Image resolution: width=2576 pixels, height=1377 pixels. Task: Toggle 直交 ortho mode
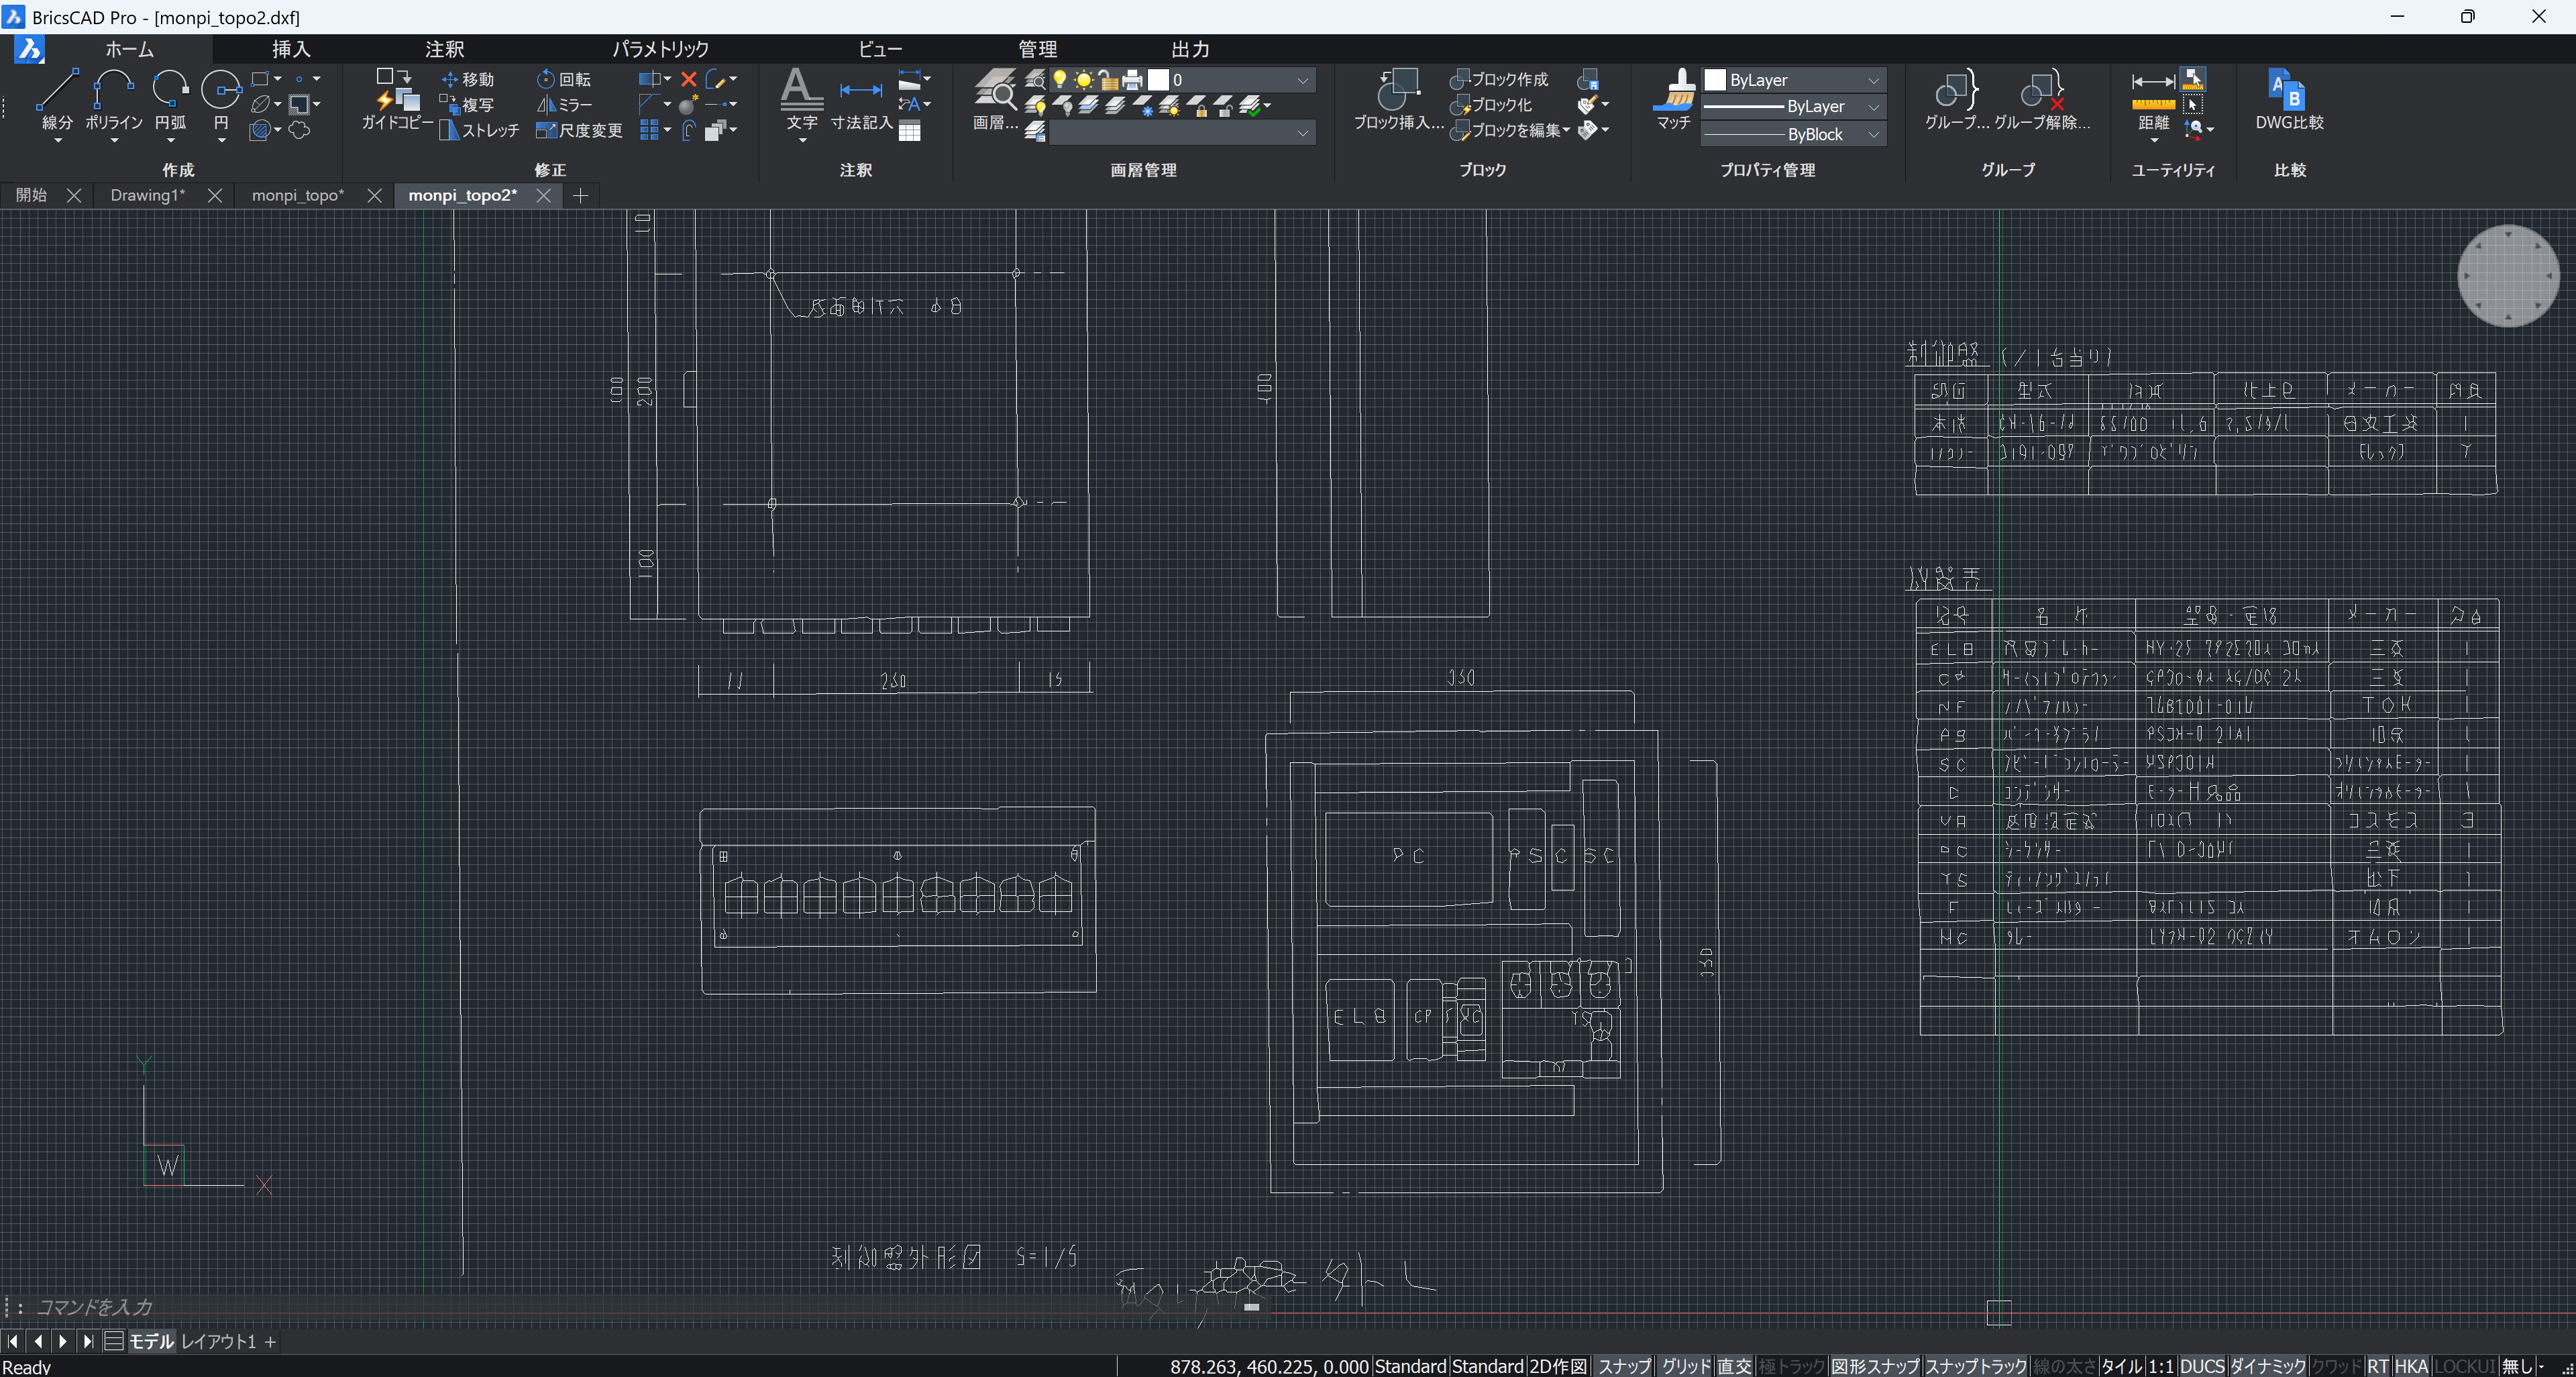(x=1735, y=1366)
